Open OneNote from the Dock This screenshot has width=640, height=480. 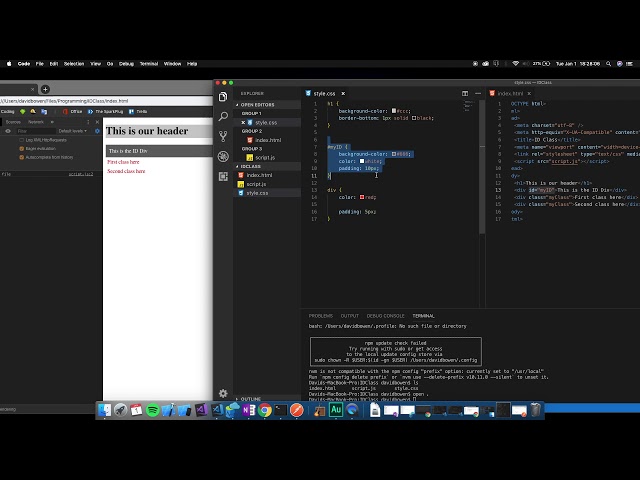(249, 410)
